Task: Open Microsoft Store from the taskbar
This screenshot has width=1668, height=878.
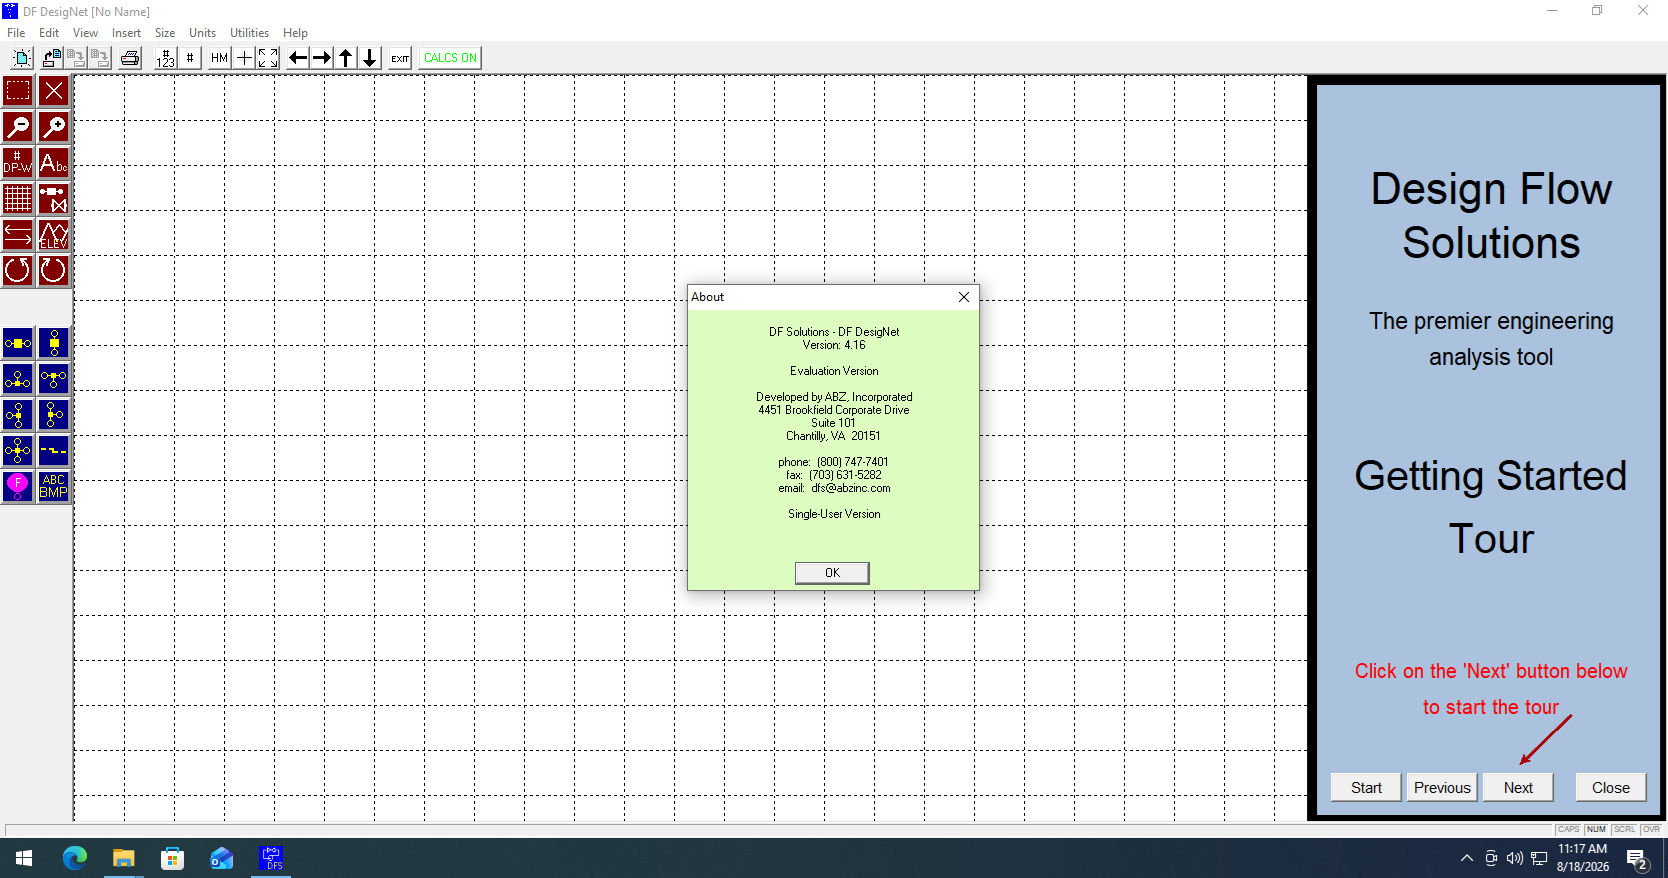Action: point(172,858)
